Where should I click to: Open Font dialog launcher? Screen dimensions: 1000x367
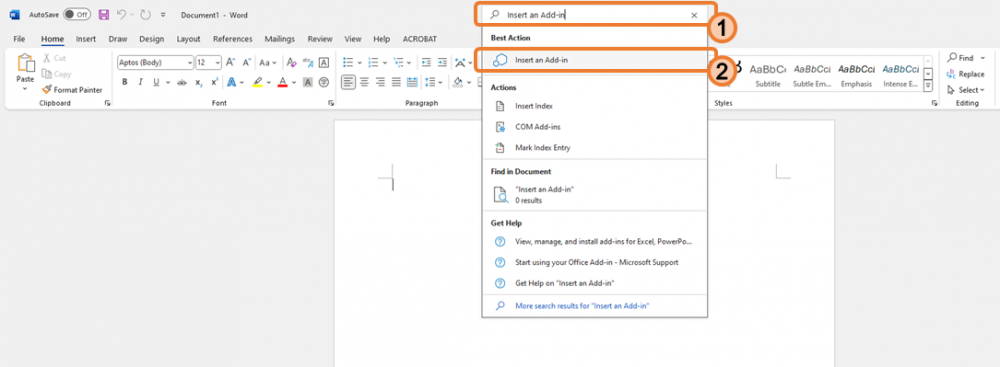tap(331, 103)
